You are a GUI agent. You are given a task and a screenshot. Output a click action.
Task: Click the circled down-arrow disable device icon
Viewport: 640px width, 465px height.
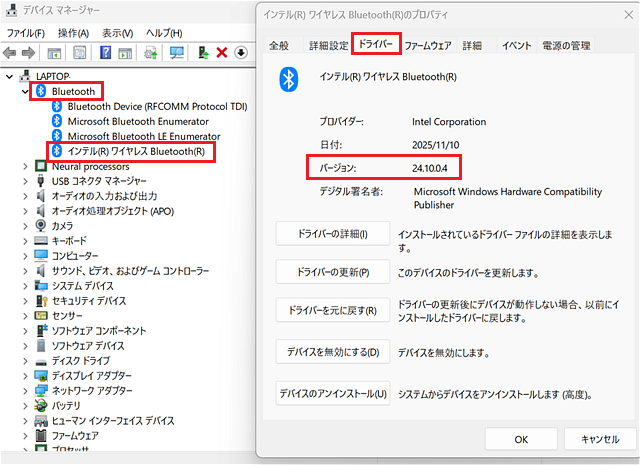coord(241,52)
